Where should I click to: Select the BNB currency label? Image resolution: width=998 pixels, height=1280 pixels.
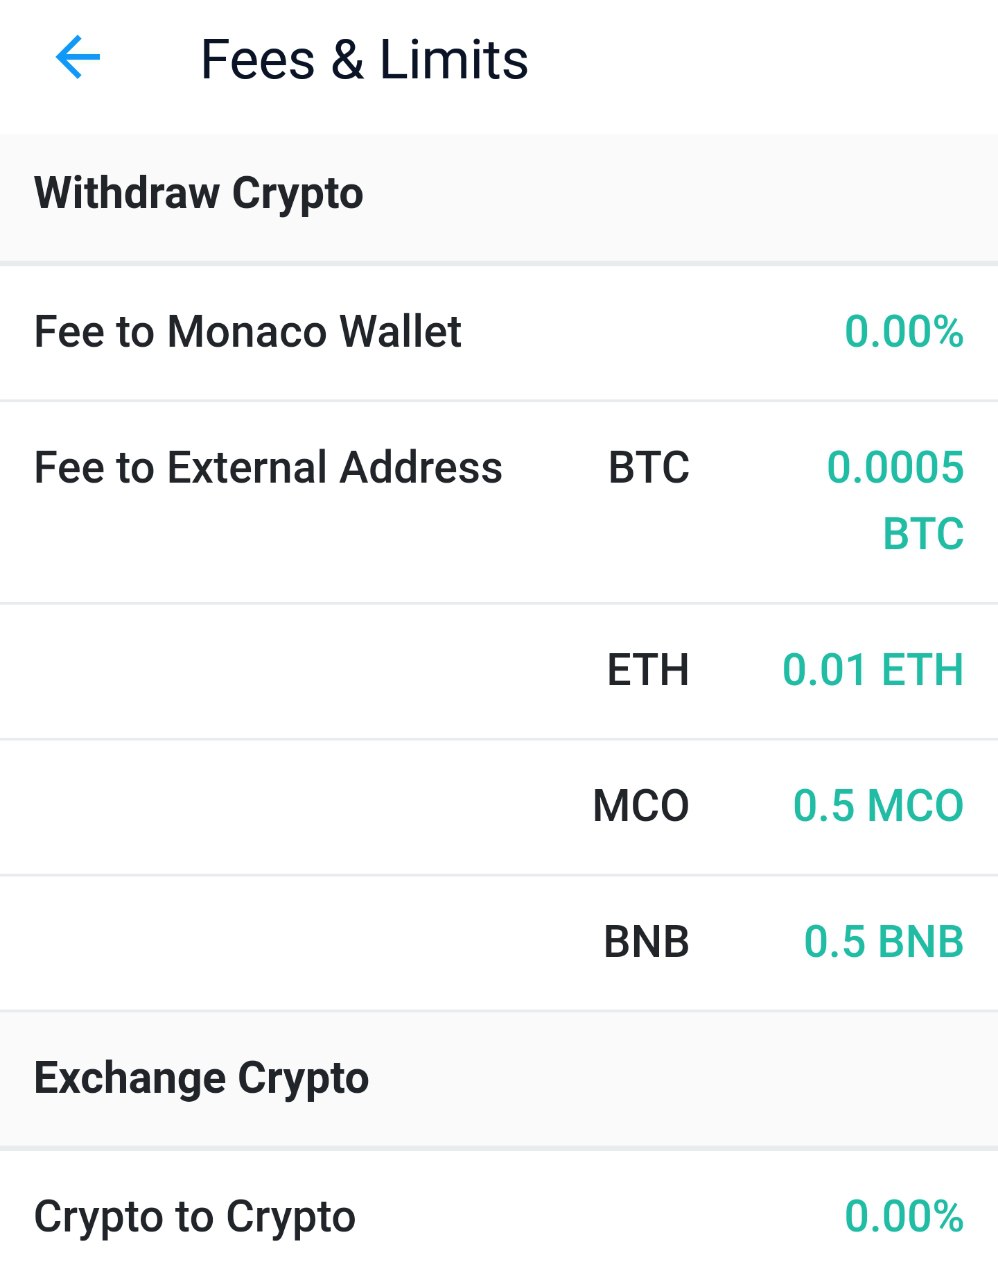point(646,942)
